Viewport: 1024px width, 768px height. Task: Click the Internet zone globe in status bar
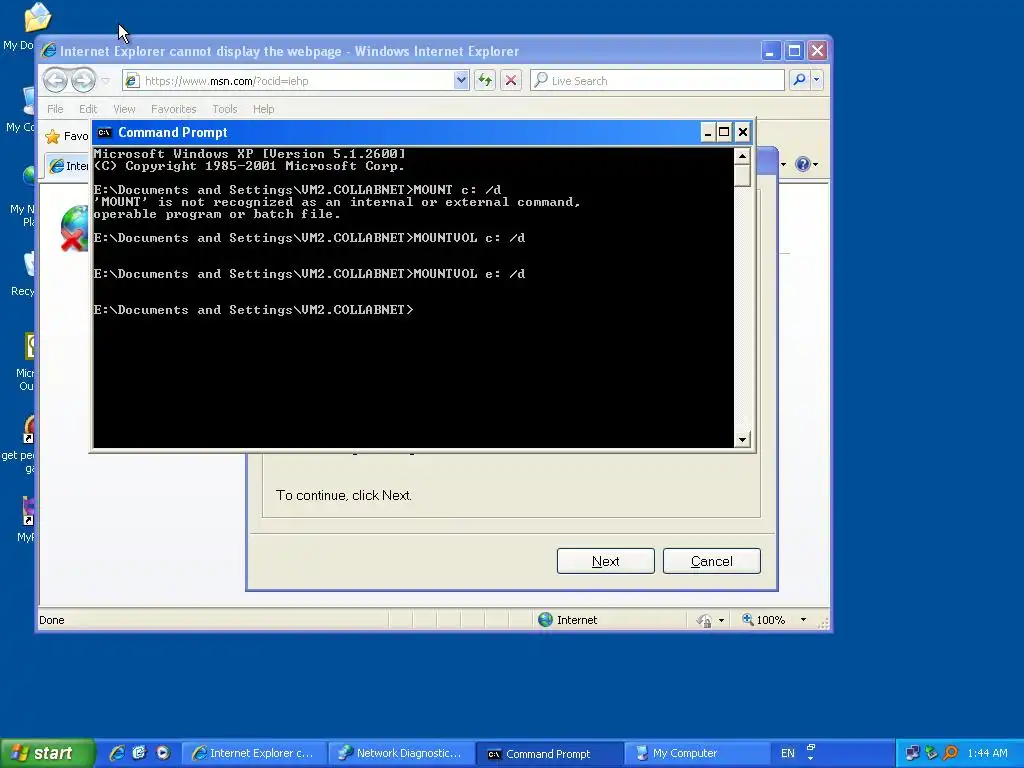545,620
